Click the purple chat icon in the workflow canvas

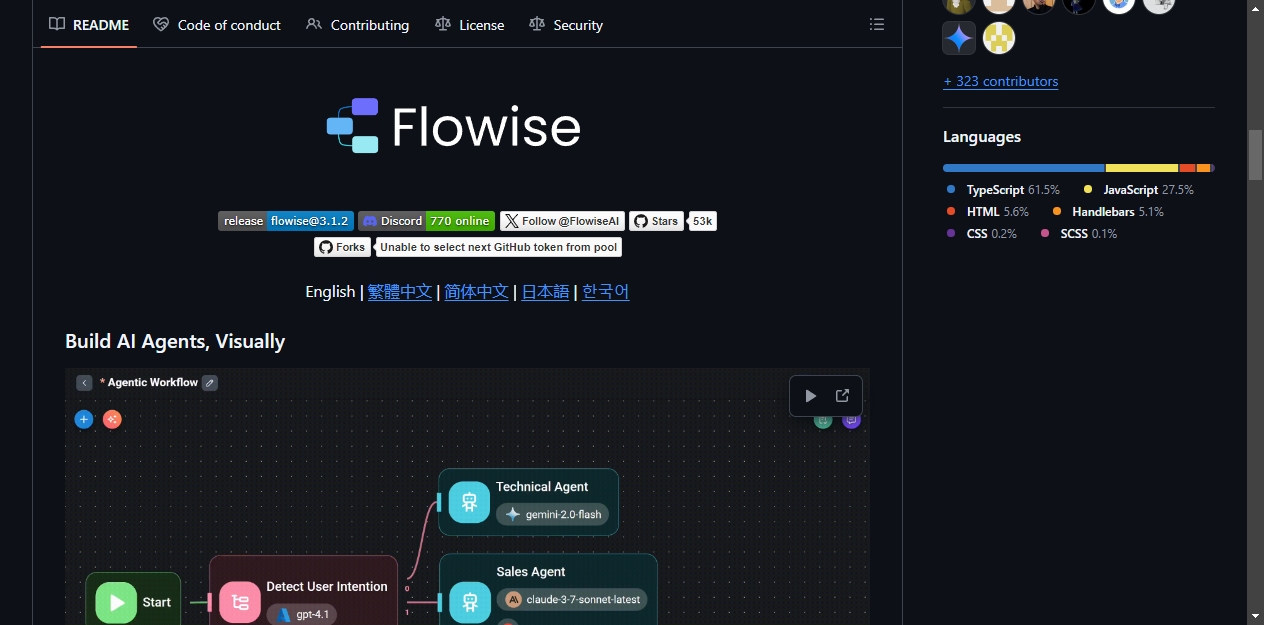point(851,420)
